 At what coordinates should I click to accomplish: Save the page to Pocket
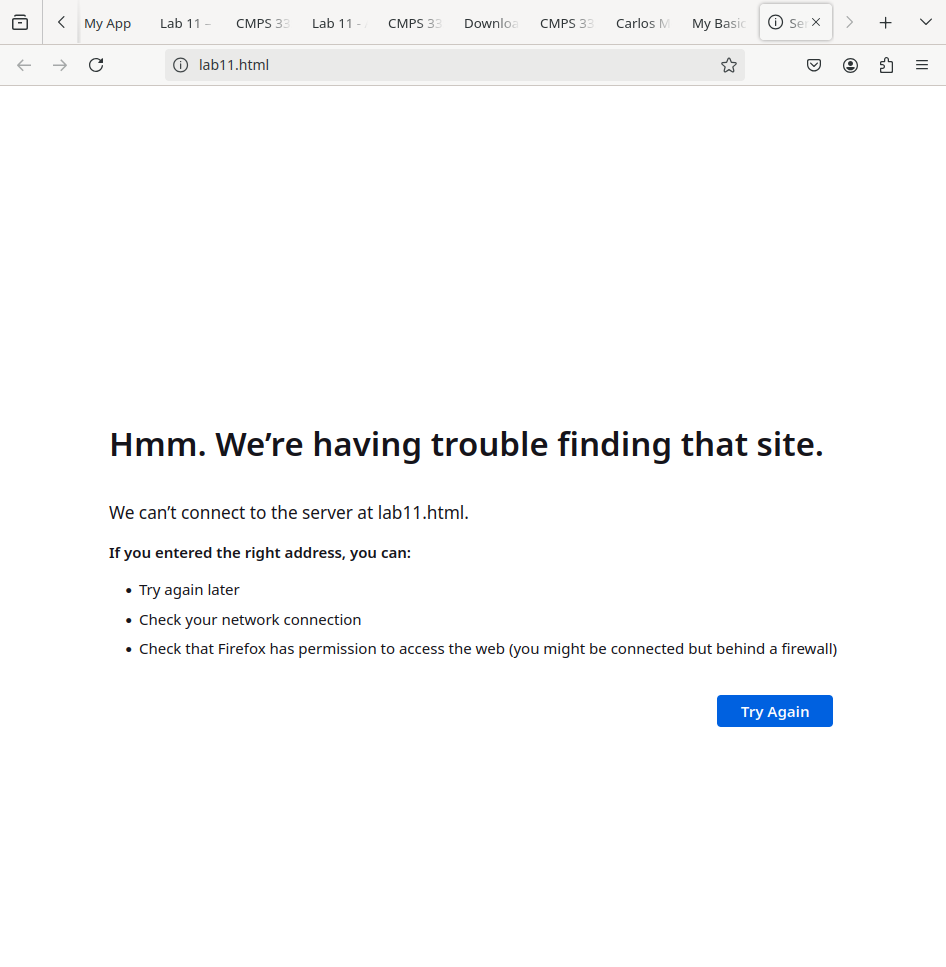pyautogui.click(x=814, y=65)
